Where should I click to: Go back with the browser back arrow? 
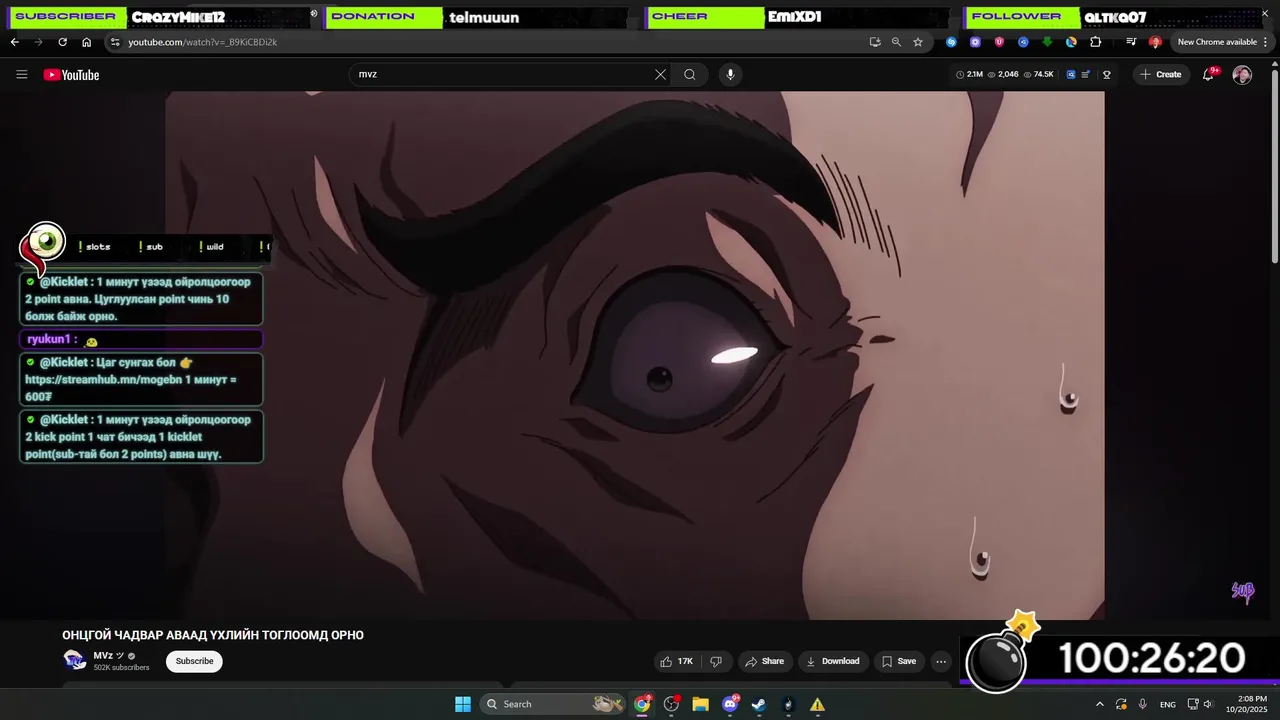coord(14,42)
